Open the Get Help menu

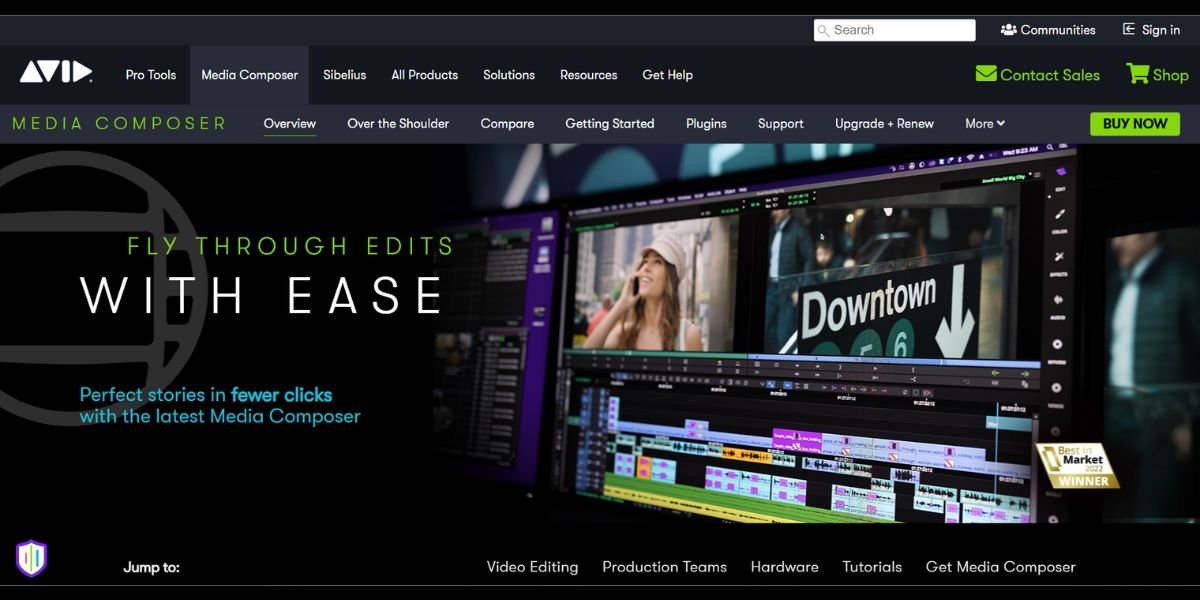coord(668,75)
